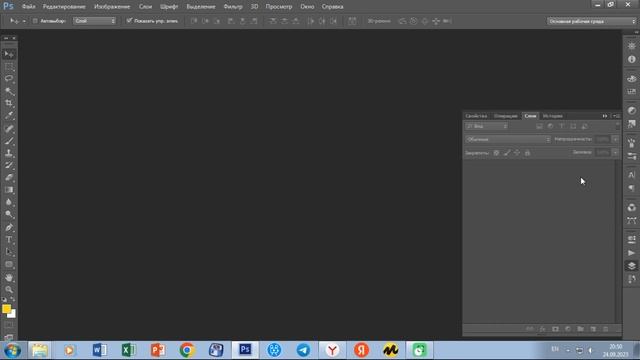Open the Изображение menu
The image size is (640, 360).
click(112, 7)
